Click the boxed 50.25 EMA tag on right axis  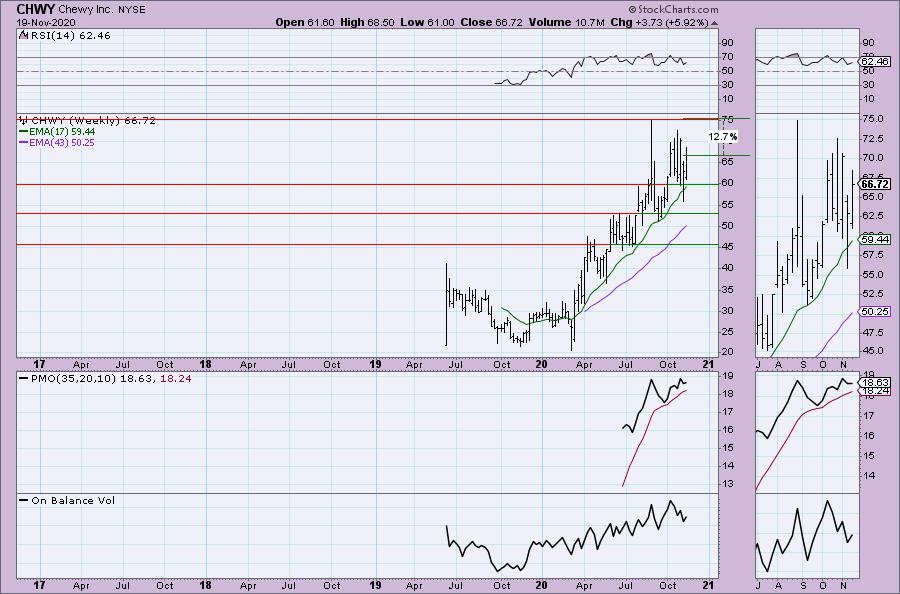(x=875, y=312)
